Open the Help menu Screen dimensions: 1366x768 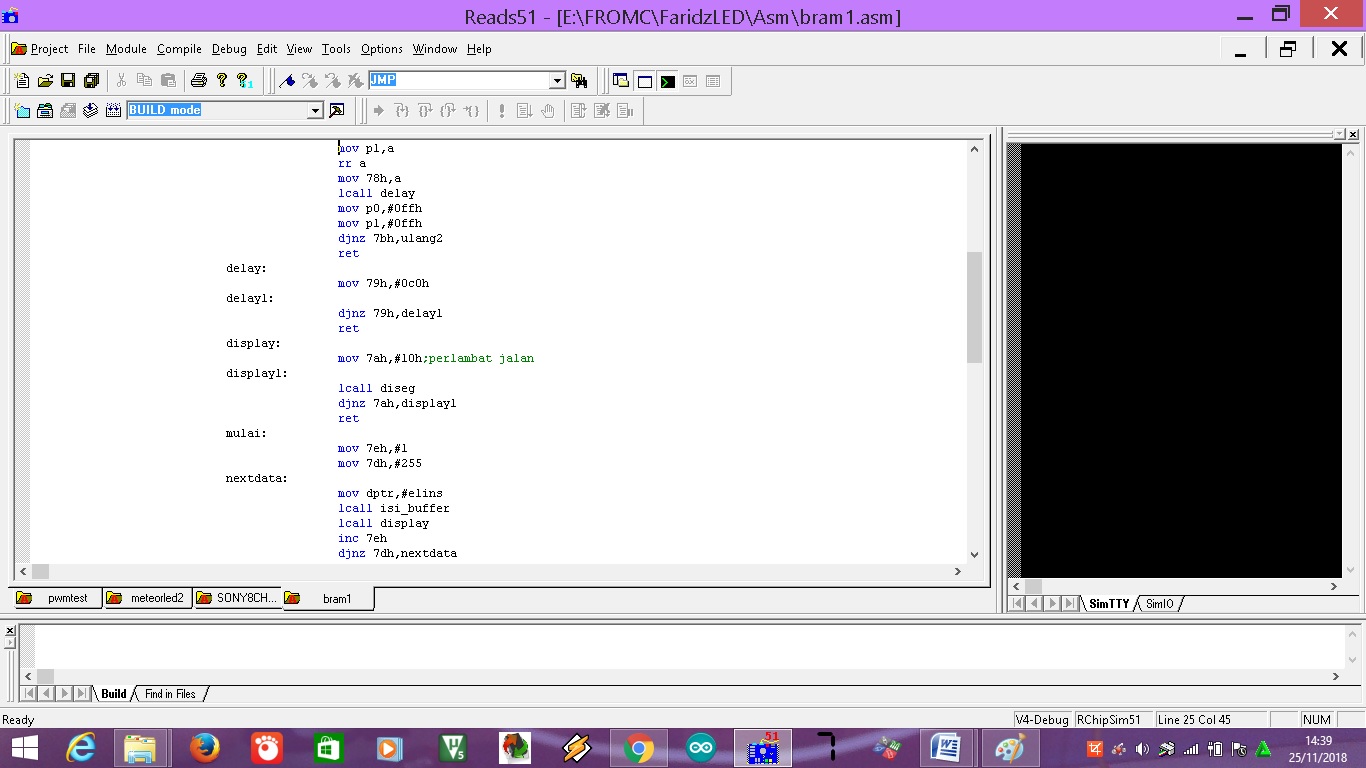(479, 48)
